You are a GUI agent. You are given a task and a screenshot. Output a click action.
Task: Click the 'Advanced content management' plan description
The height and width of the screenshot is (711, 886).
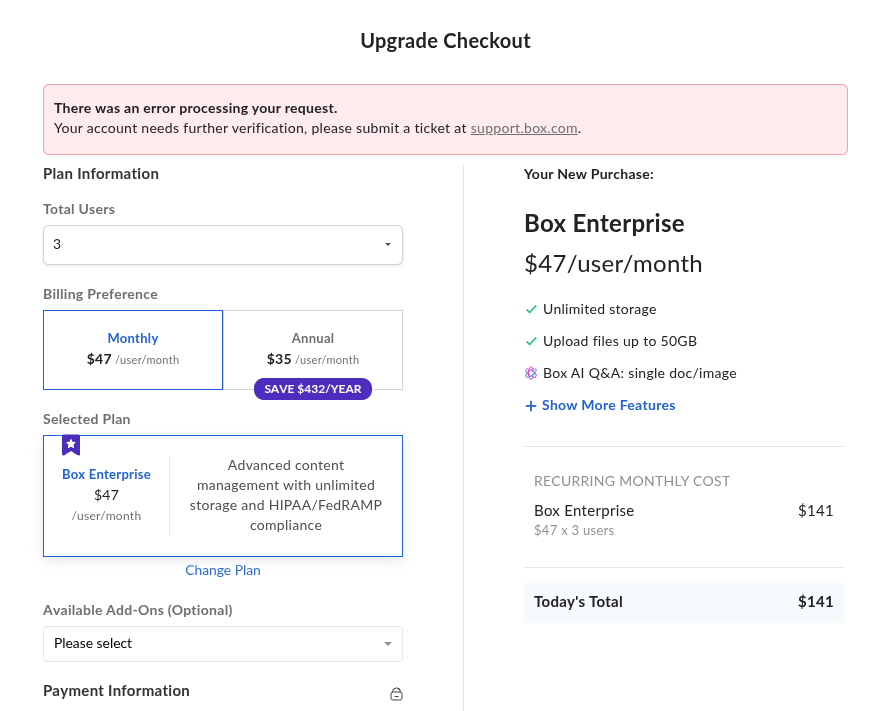click(x=286, y=495)
